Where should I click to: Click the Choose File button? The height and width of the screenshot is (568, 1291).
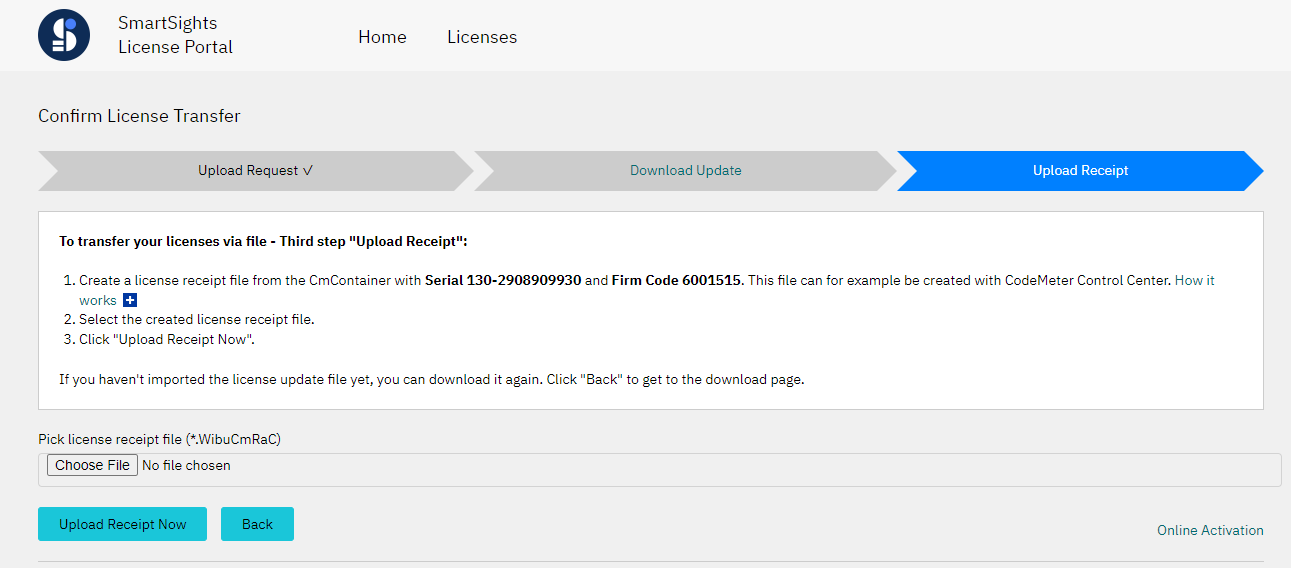[x=92, y=465]
